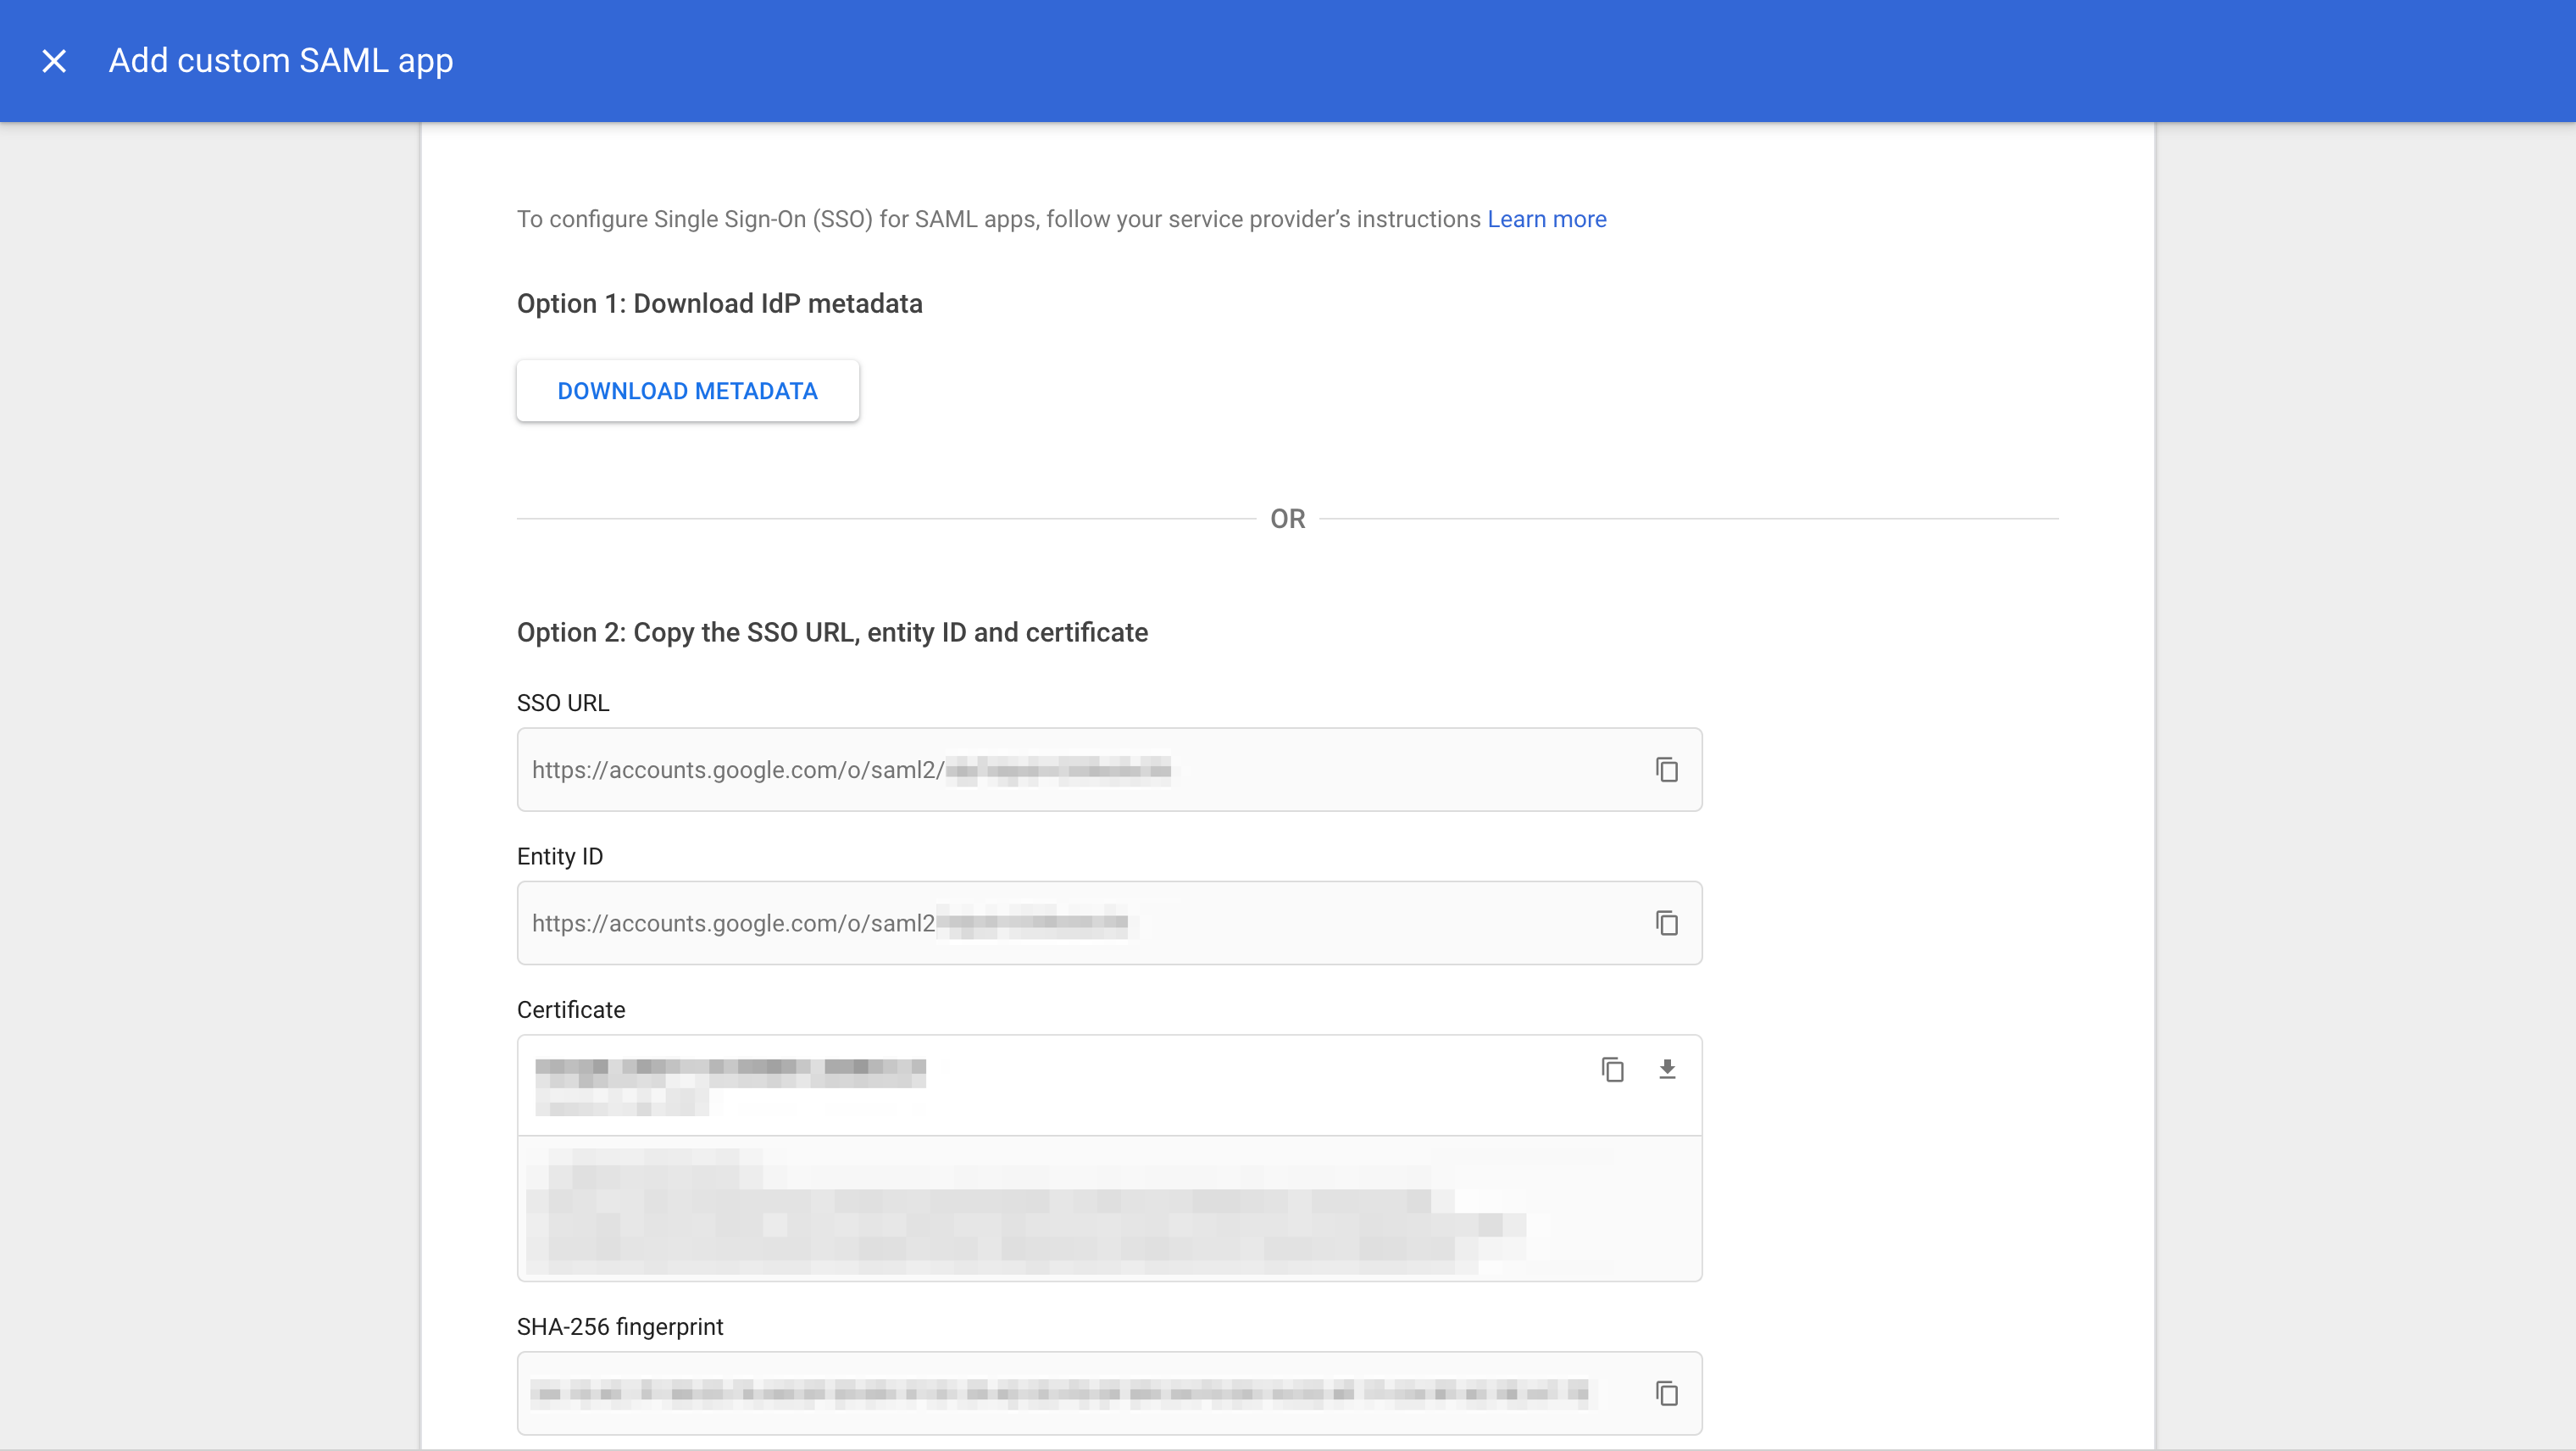The height and width of the screenshot is (1451, 2576).
Task: Click the DOWNLOAD METADATA button
Action: pyautogui.click(x=687, y=391)
